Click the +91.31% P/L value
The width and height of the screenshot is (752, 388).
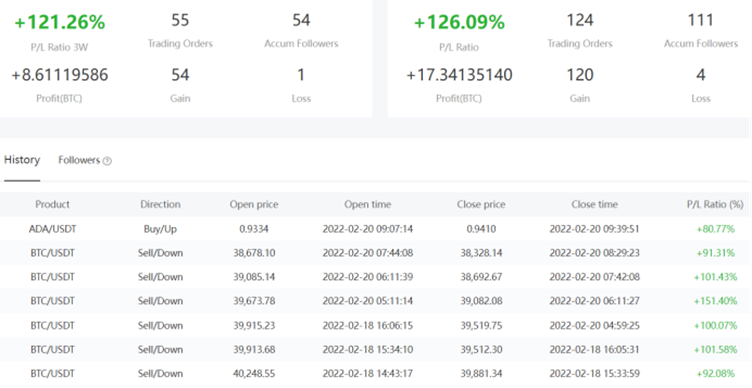715,253
